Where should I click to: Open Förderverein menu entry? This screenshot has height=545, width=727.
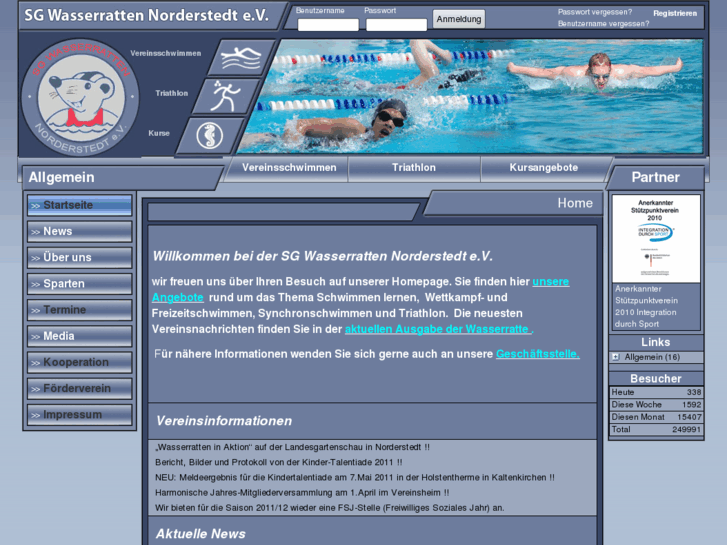pos(80,388)
